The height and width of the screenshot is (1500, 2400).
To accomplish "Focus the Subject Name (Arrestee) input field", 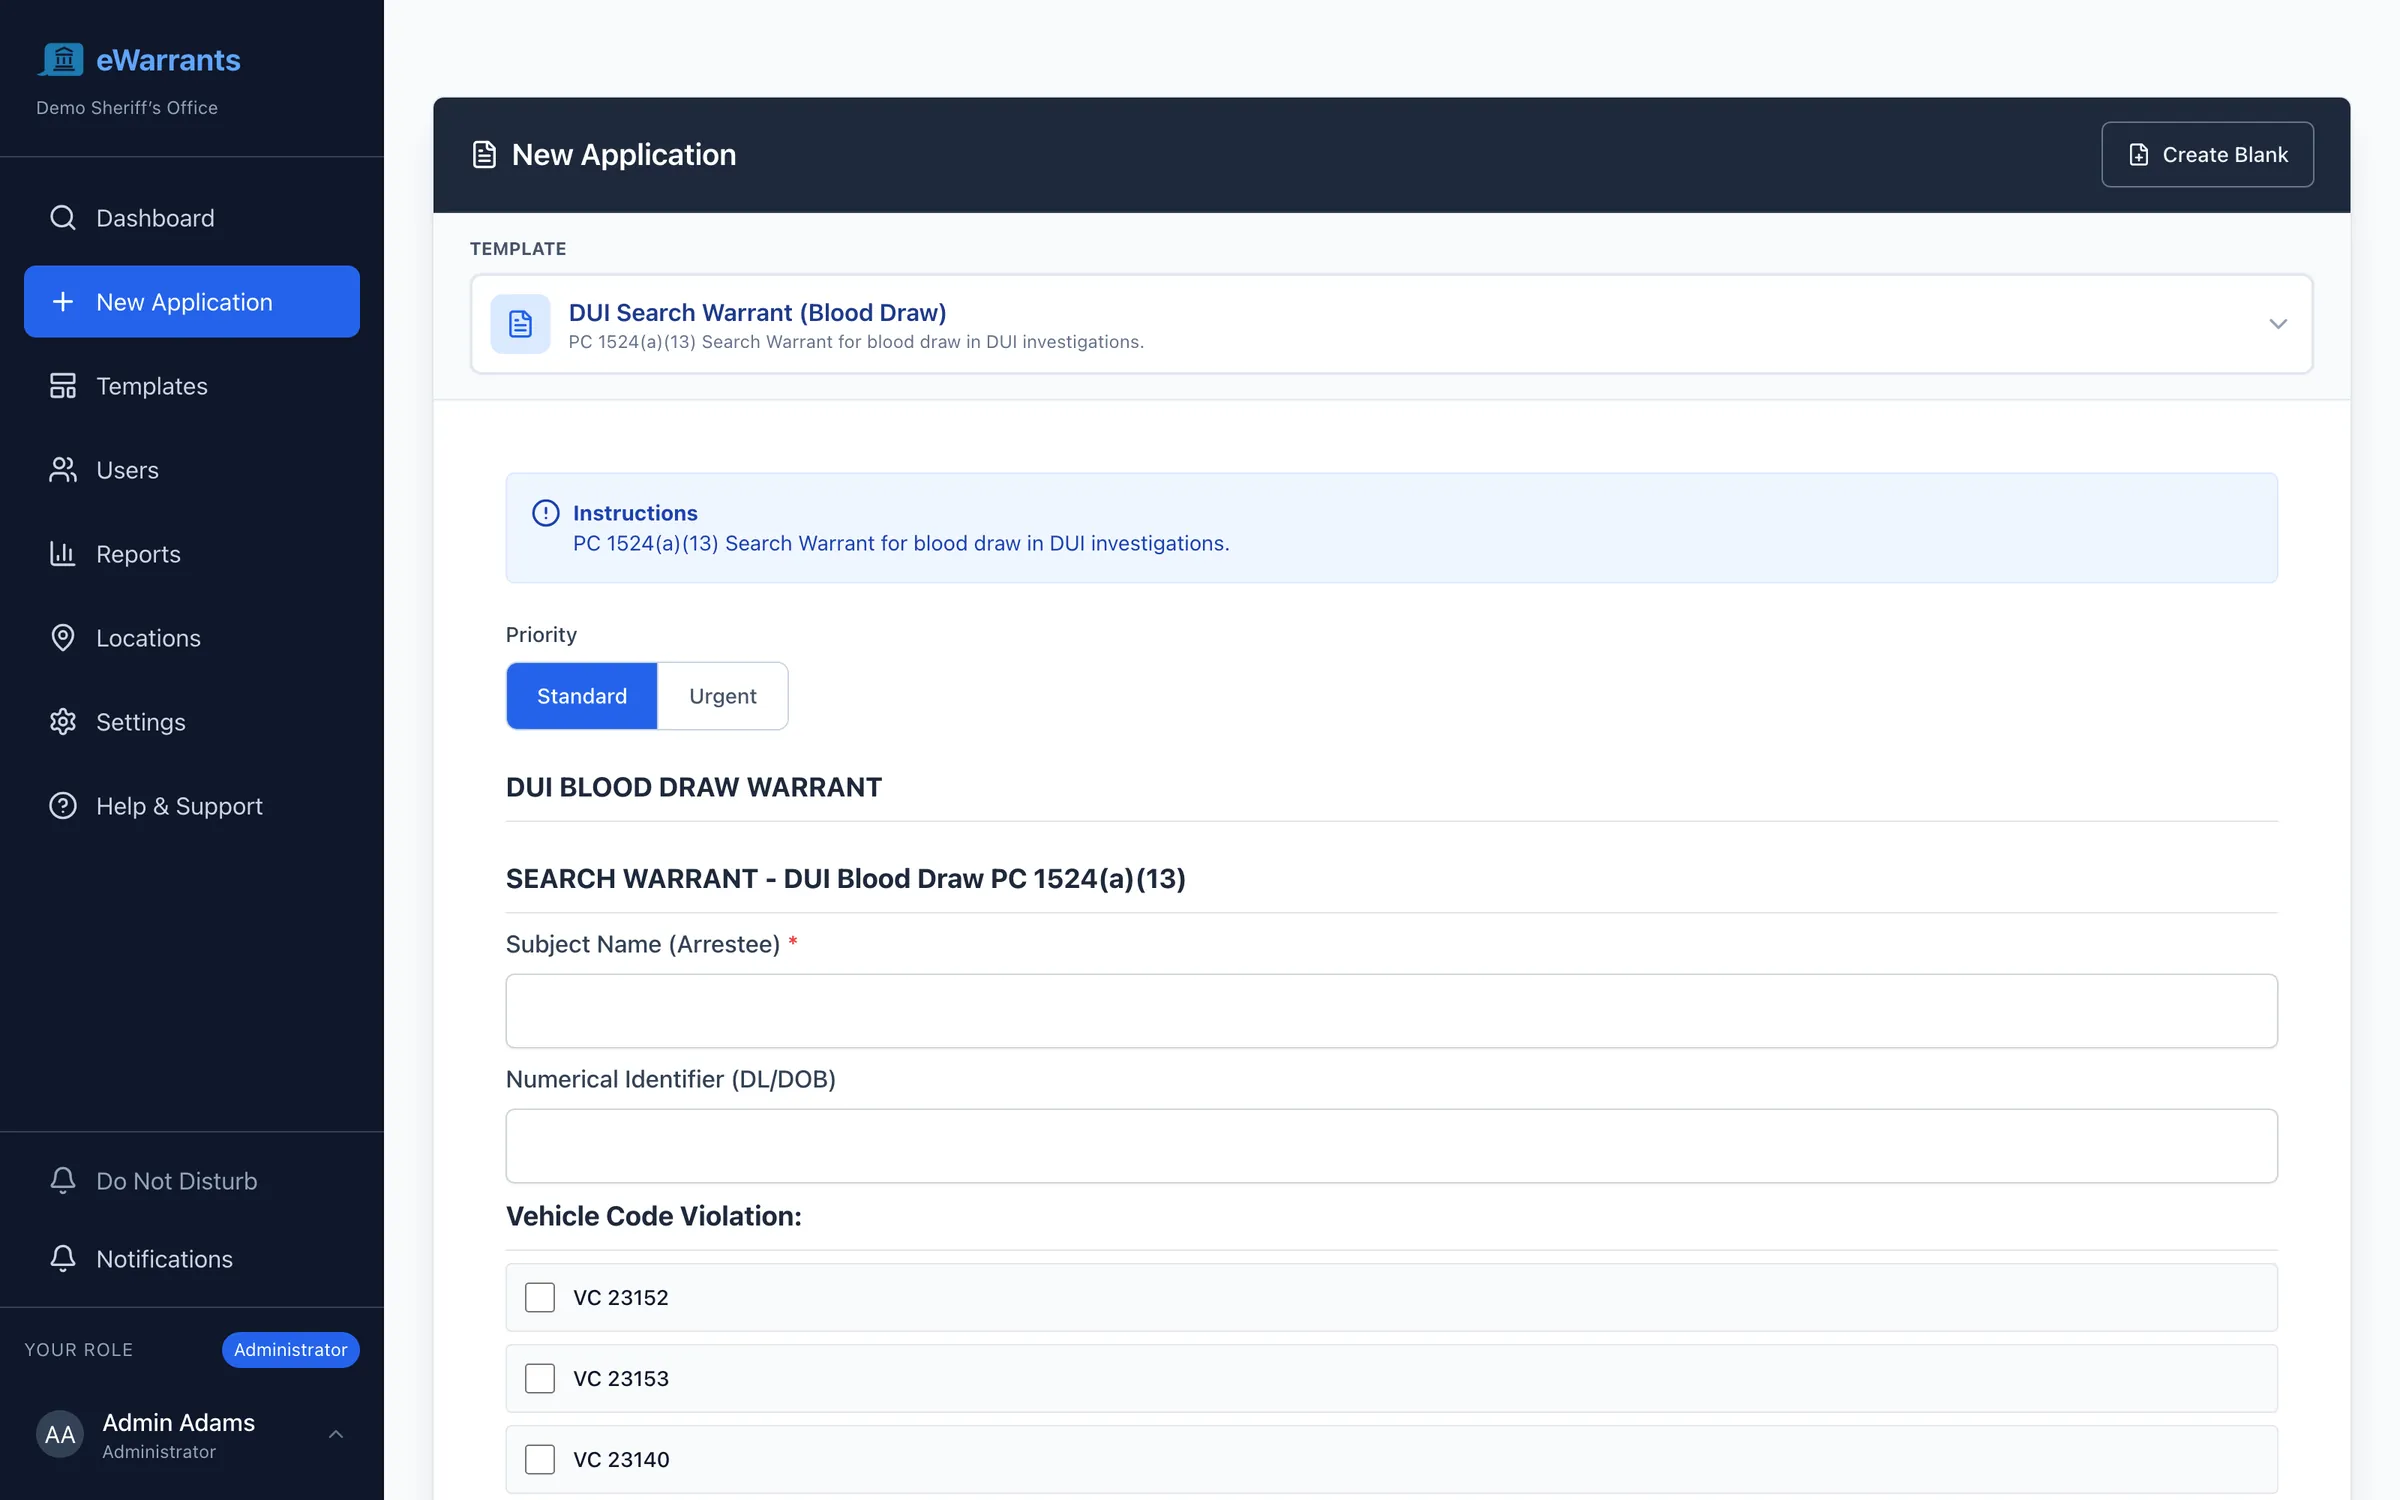I will point(1391,1011).
